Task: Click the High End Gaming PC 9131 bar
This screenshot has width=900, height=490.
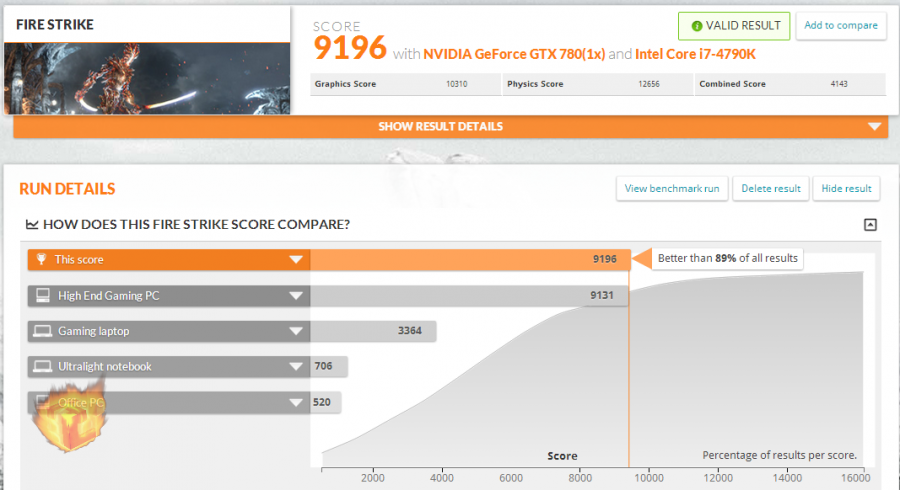Action: tap(469, 295)
